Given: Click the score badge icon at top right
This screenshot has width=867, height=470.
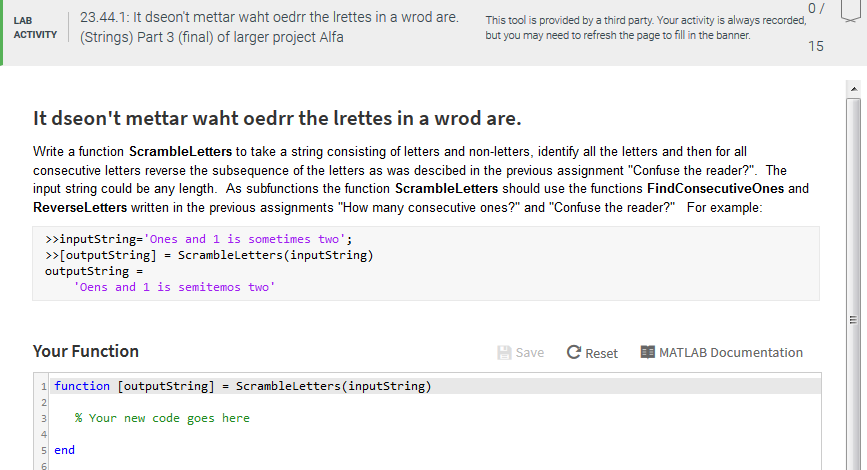Looking at the screenshot, I should [x=851, y=11].
